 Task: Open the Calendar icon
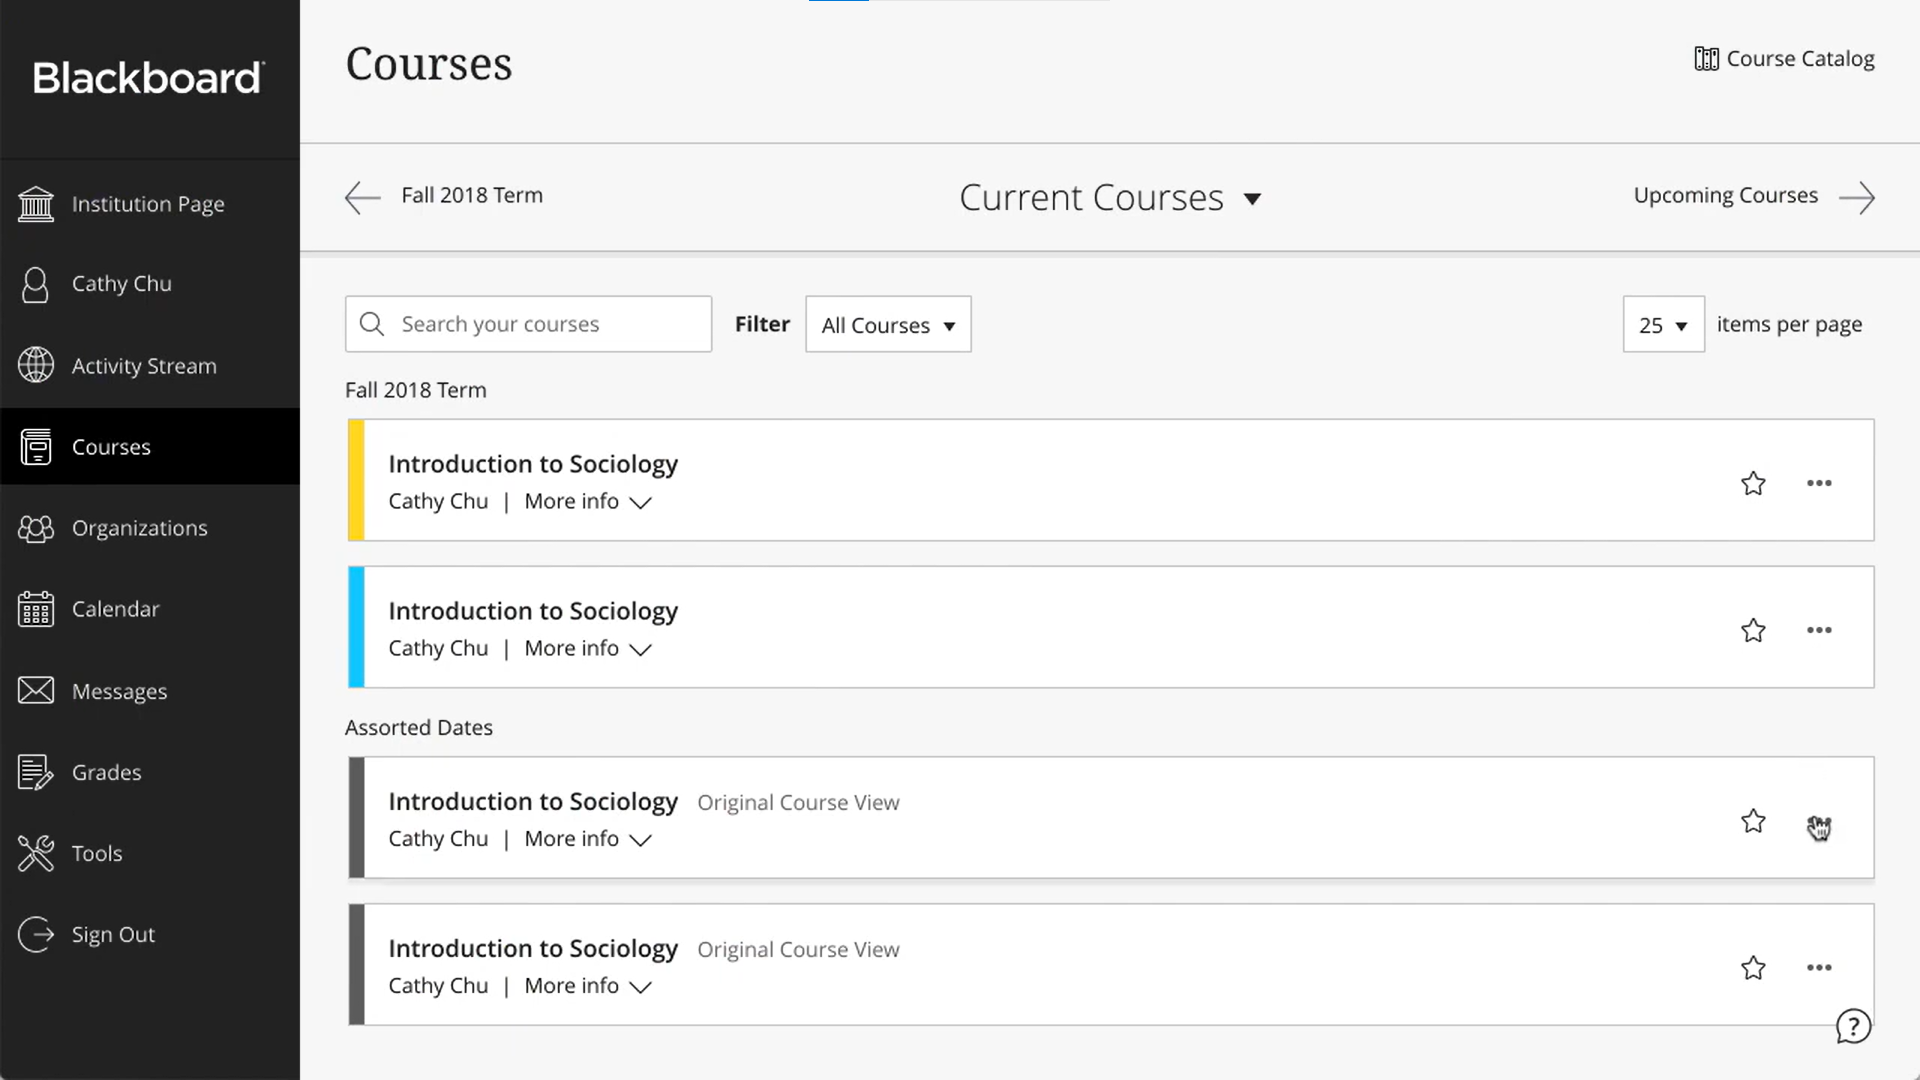click(36, 608)
